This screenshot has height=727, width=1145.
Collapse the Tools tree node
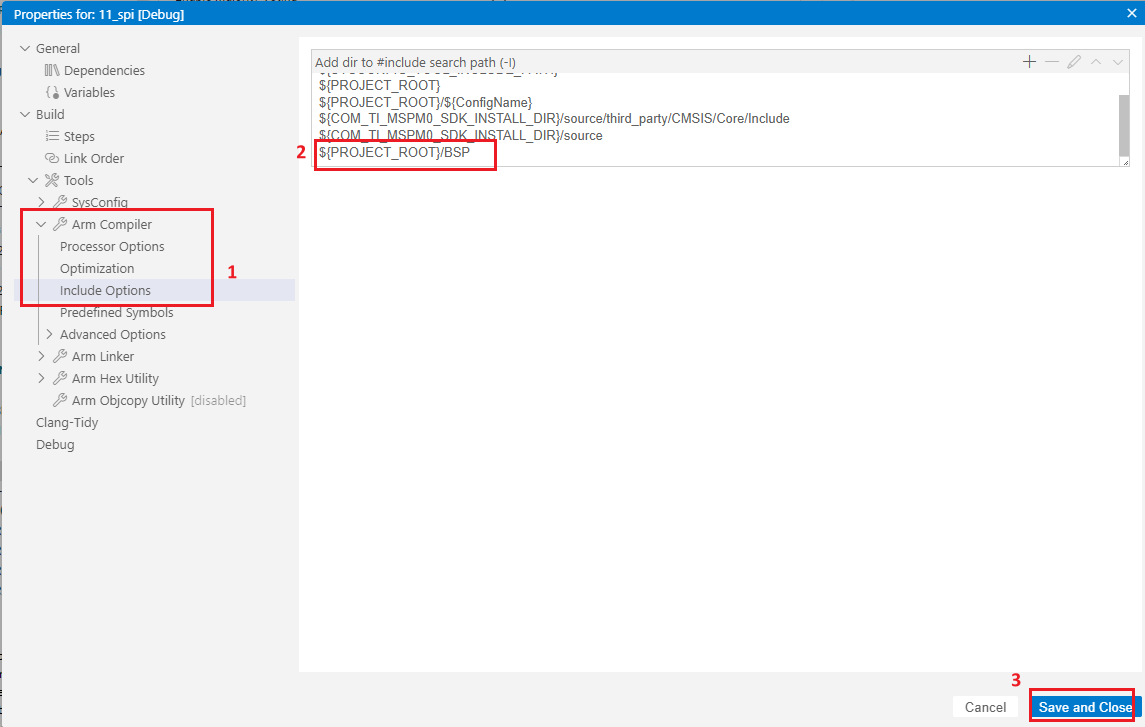click(33, 180)
